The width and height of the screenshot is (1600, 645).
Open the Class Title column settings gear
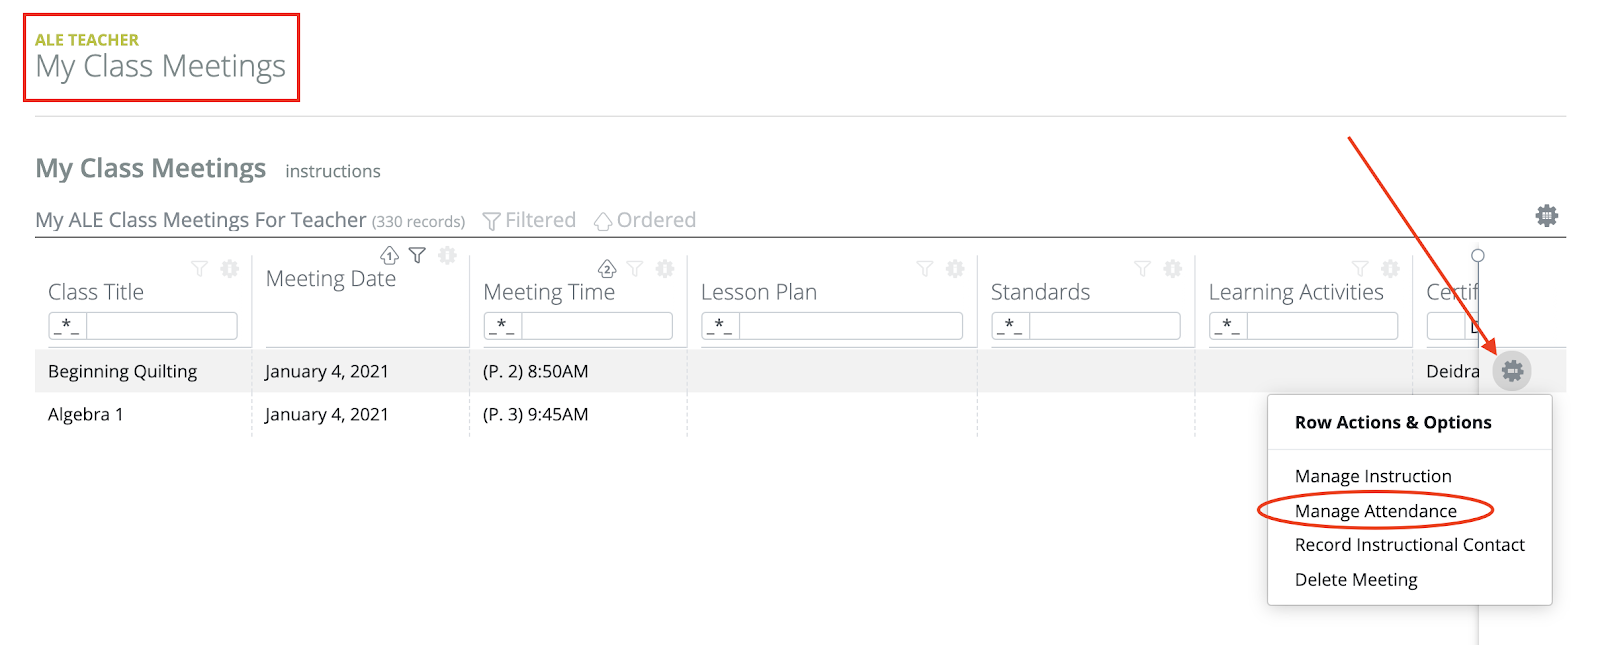tap(230, 268)
